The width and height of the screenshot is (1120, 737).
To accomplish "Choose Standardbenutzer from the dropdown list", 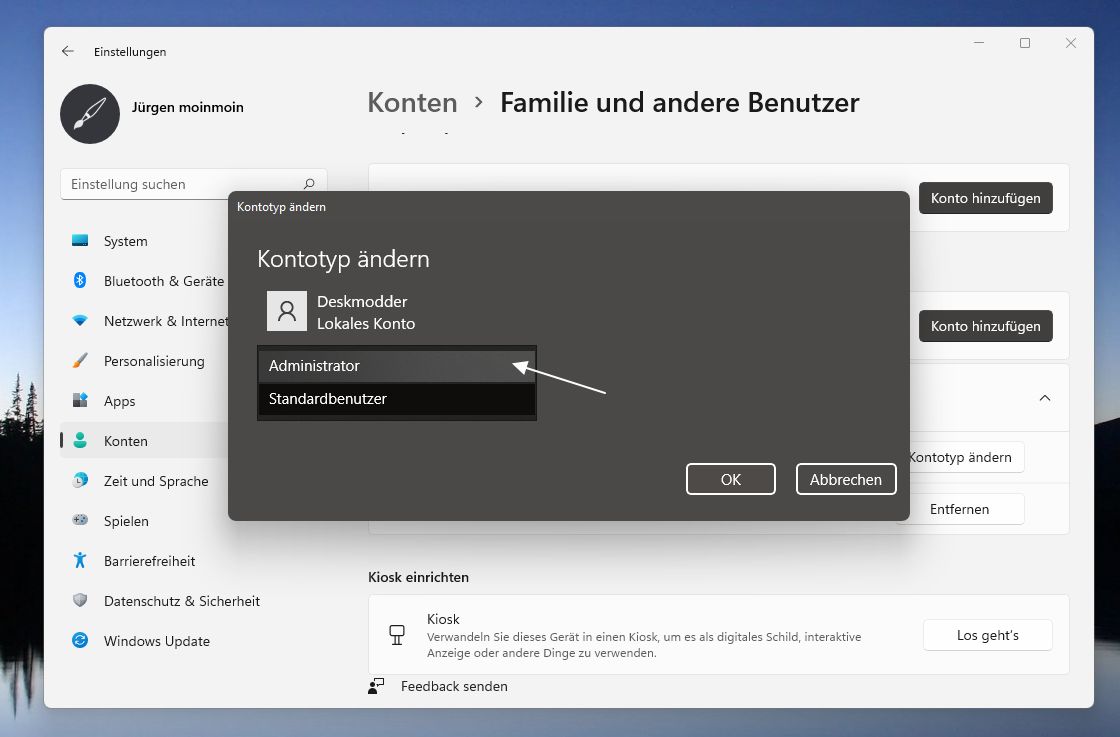I will point(396,399).
